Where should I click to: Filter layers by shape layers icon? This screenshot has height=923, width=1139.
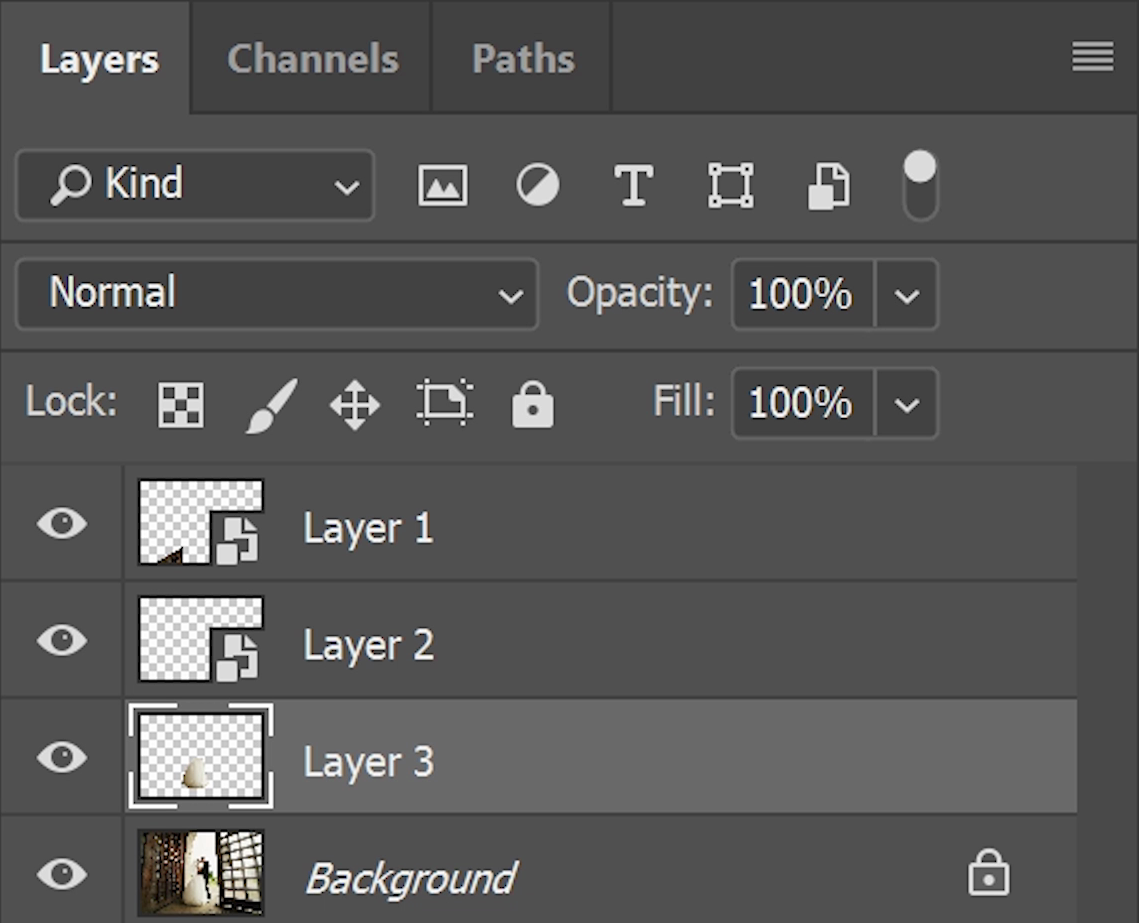tap(731, 184)
